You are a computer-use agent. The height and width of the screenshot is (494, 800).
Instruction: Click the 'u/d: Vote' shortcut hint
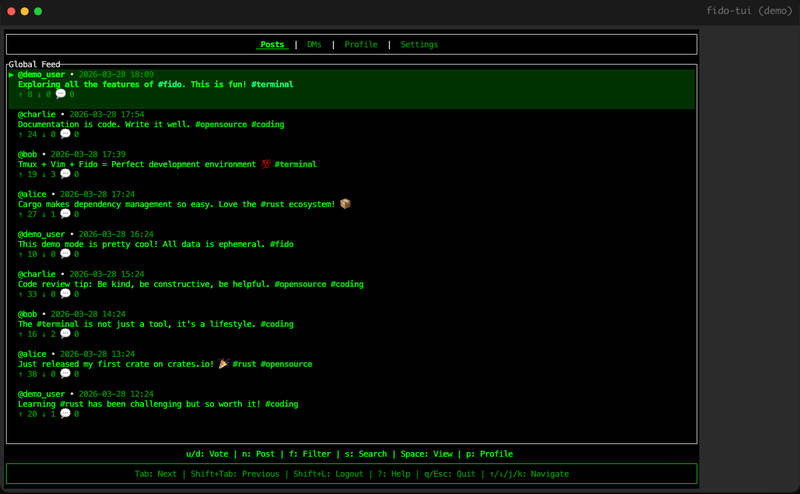coord(207,454)
